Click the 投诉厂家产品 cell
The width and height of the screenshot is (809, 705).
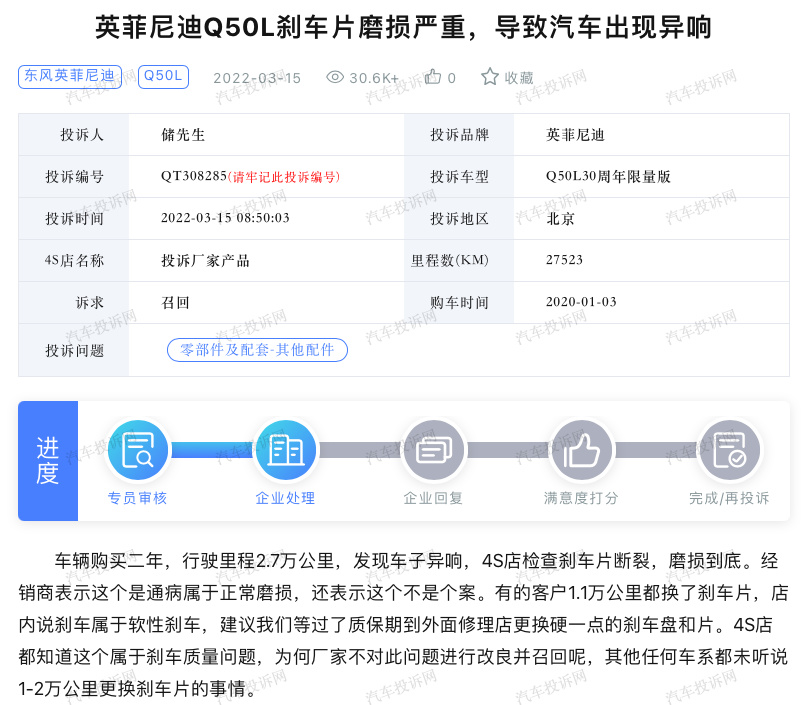(x=205, y=261)
